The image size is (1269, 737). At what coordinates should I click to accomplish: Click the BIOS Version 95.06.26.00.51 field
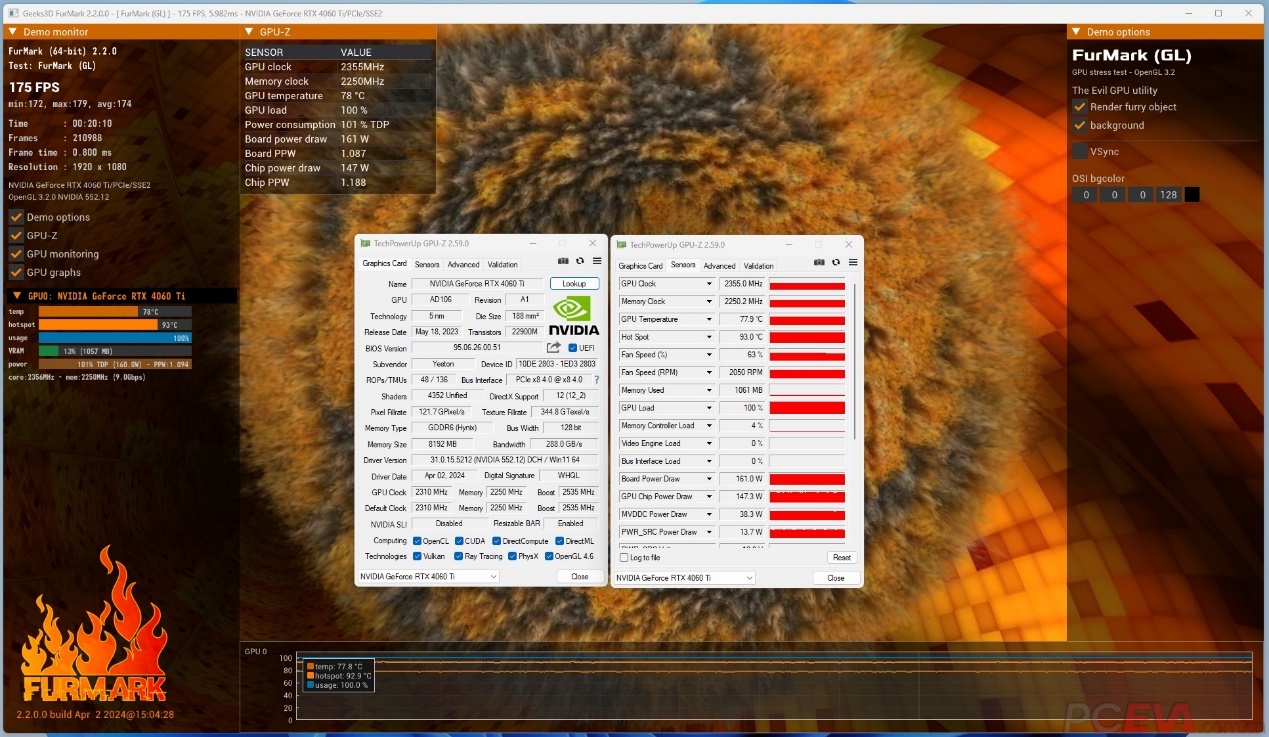click(x=476, y=348)
